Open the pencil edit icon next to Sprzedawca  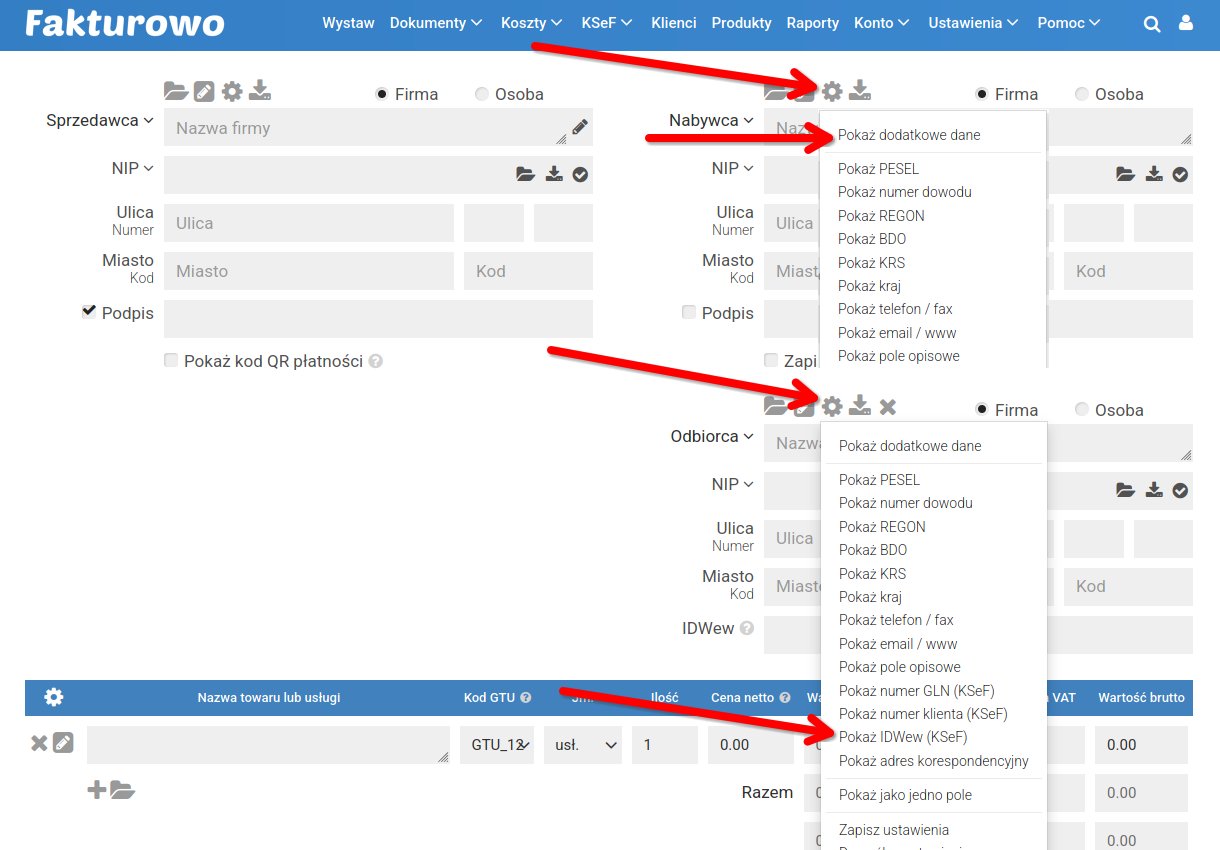tap(203, 91)
